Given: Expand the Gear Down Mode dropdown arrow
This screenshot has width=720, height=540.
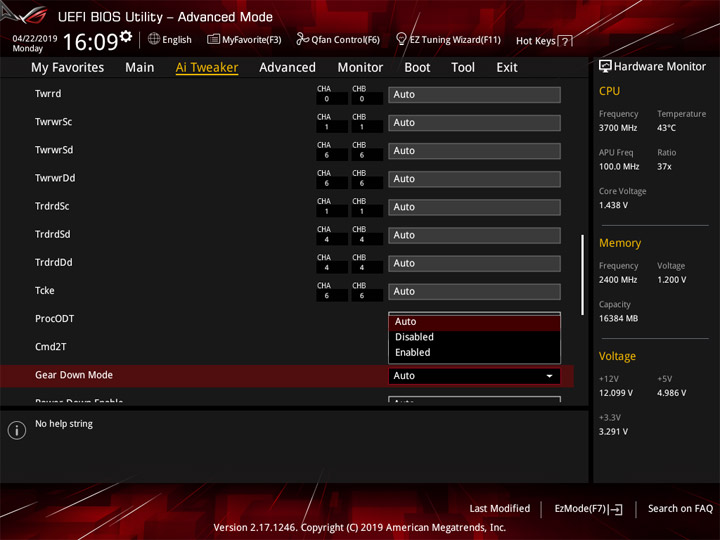Looking at the screenshot, I should point(549,376).
